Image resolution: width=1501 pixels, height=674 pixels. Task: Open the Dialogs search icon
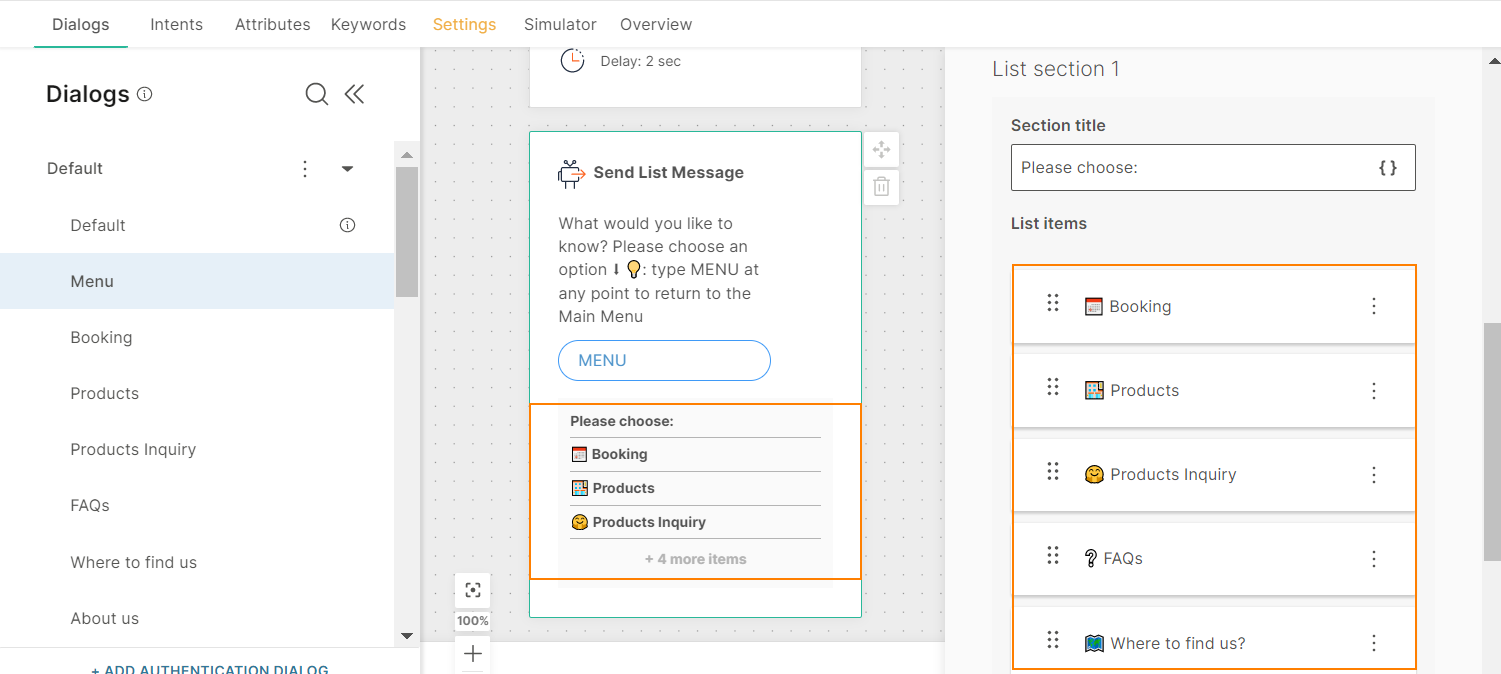click(316, 93)
